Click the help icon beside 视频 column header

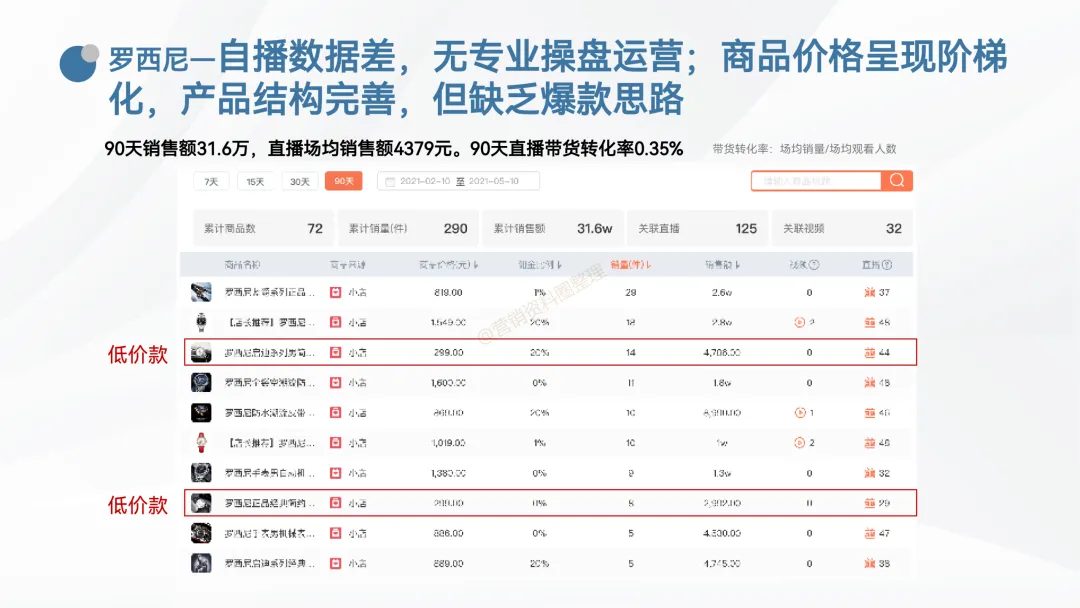pos(814,264)
